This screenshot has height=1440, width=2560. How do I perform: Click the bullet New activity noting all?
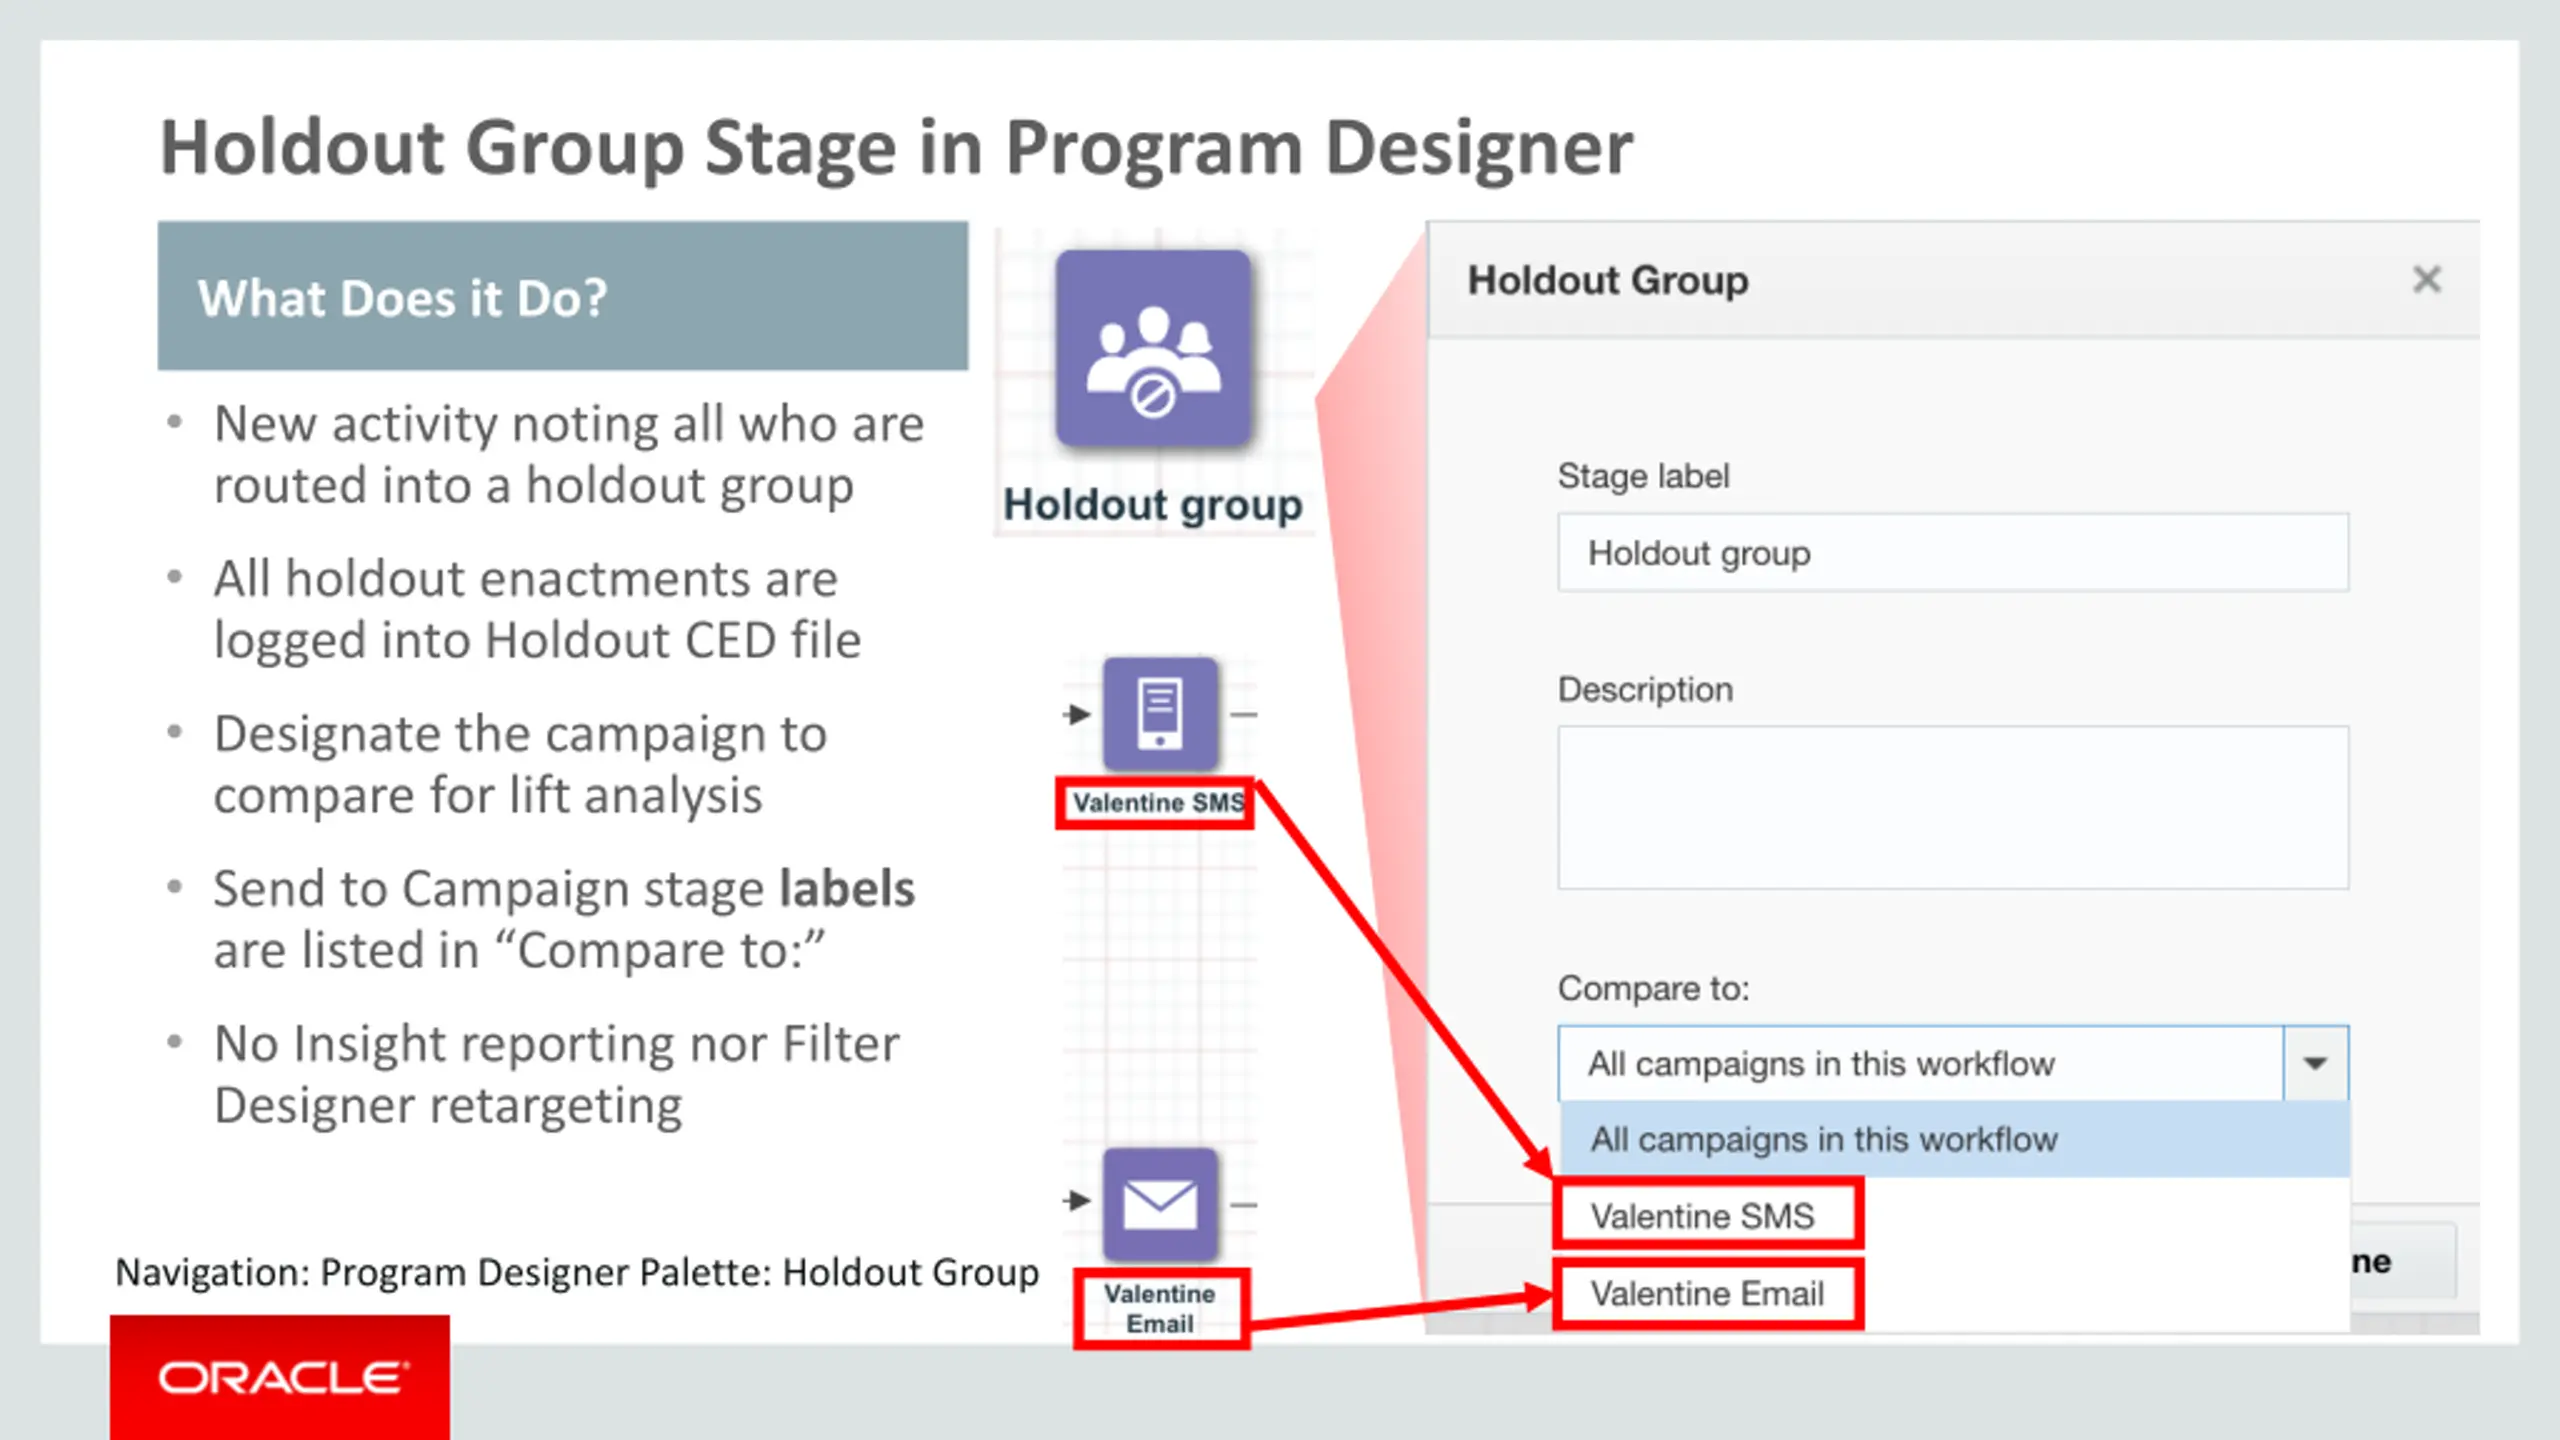(x=569, y=454)
